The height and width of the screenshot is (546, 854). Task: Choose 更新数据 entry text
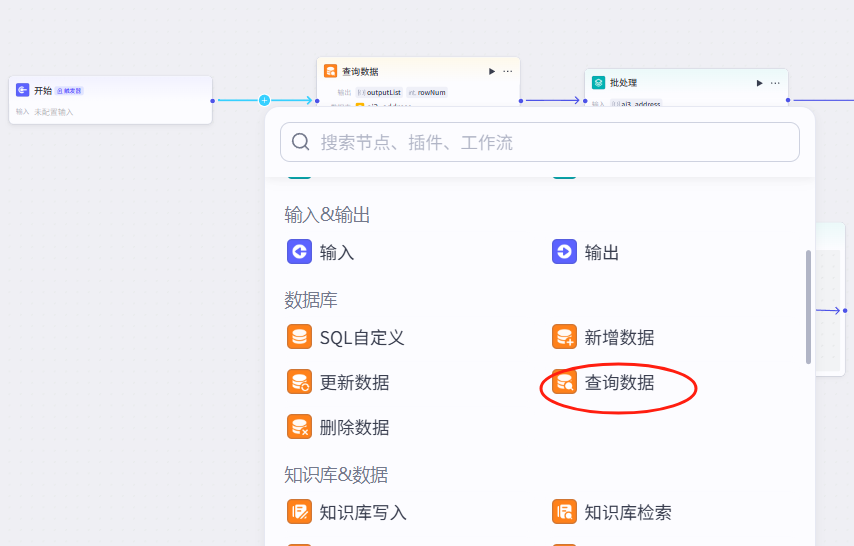coord(355,383)
